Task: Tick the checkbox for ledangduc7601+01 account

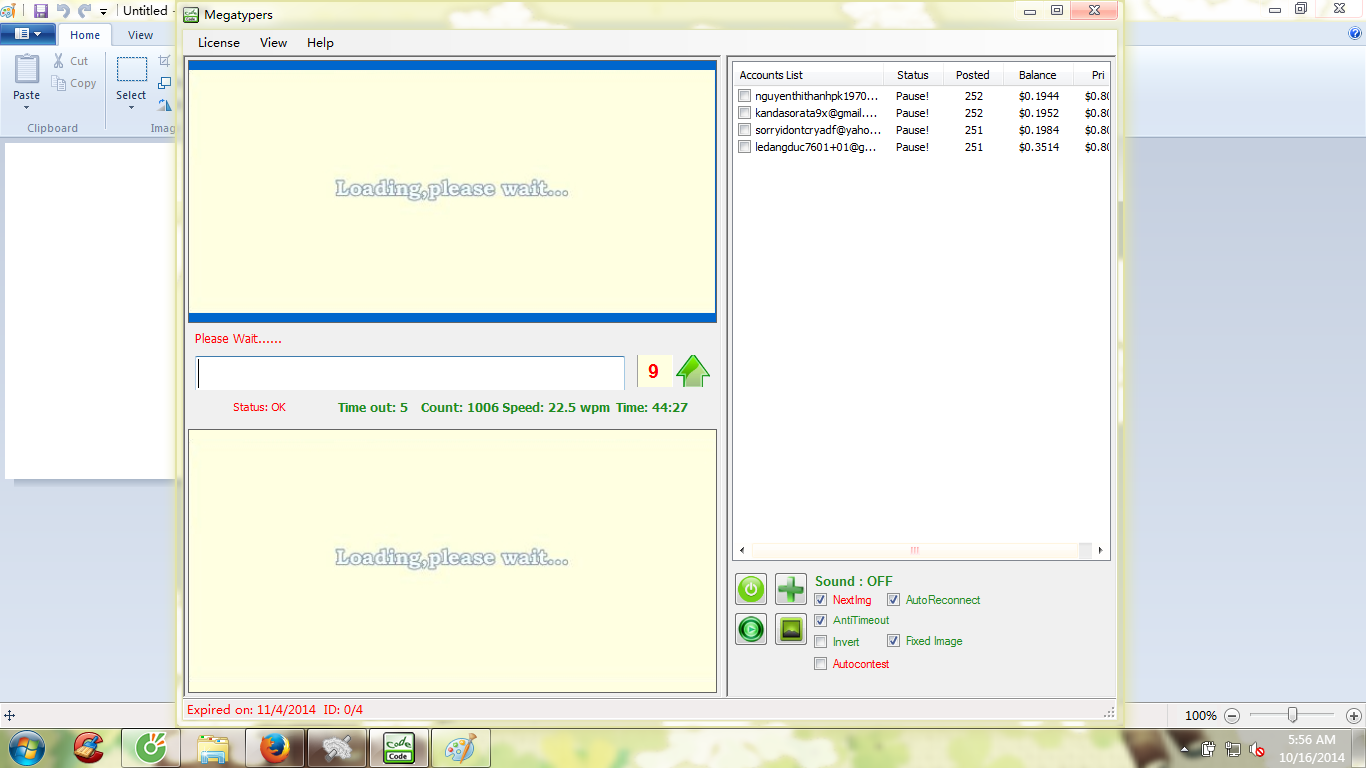Action: click(744, 147)
